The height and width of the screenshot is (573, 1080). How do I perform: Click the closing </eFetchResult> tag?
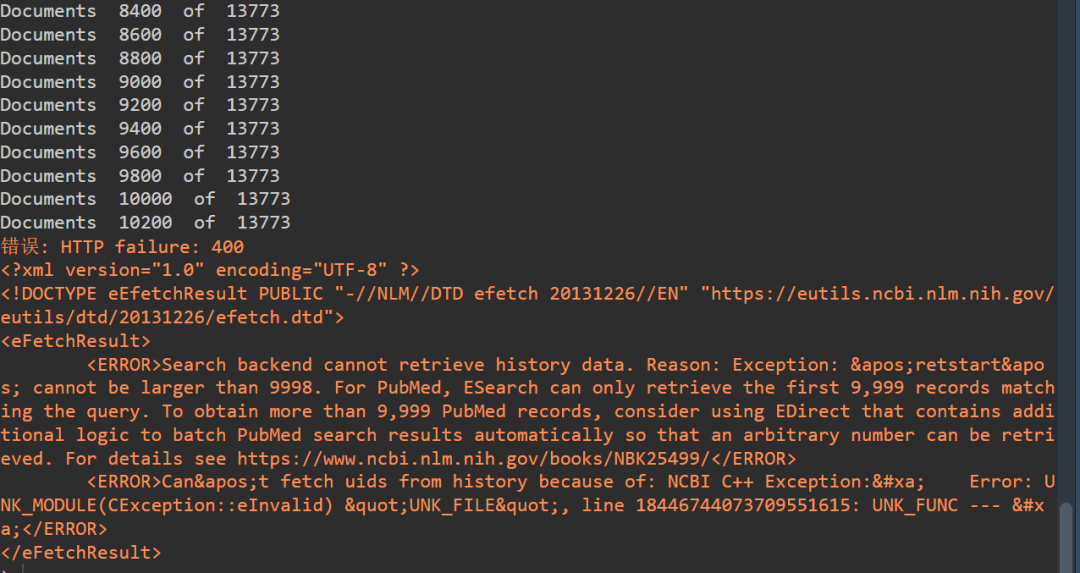(x=81, y=552)
